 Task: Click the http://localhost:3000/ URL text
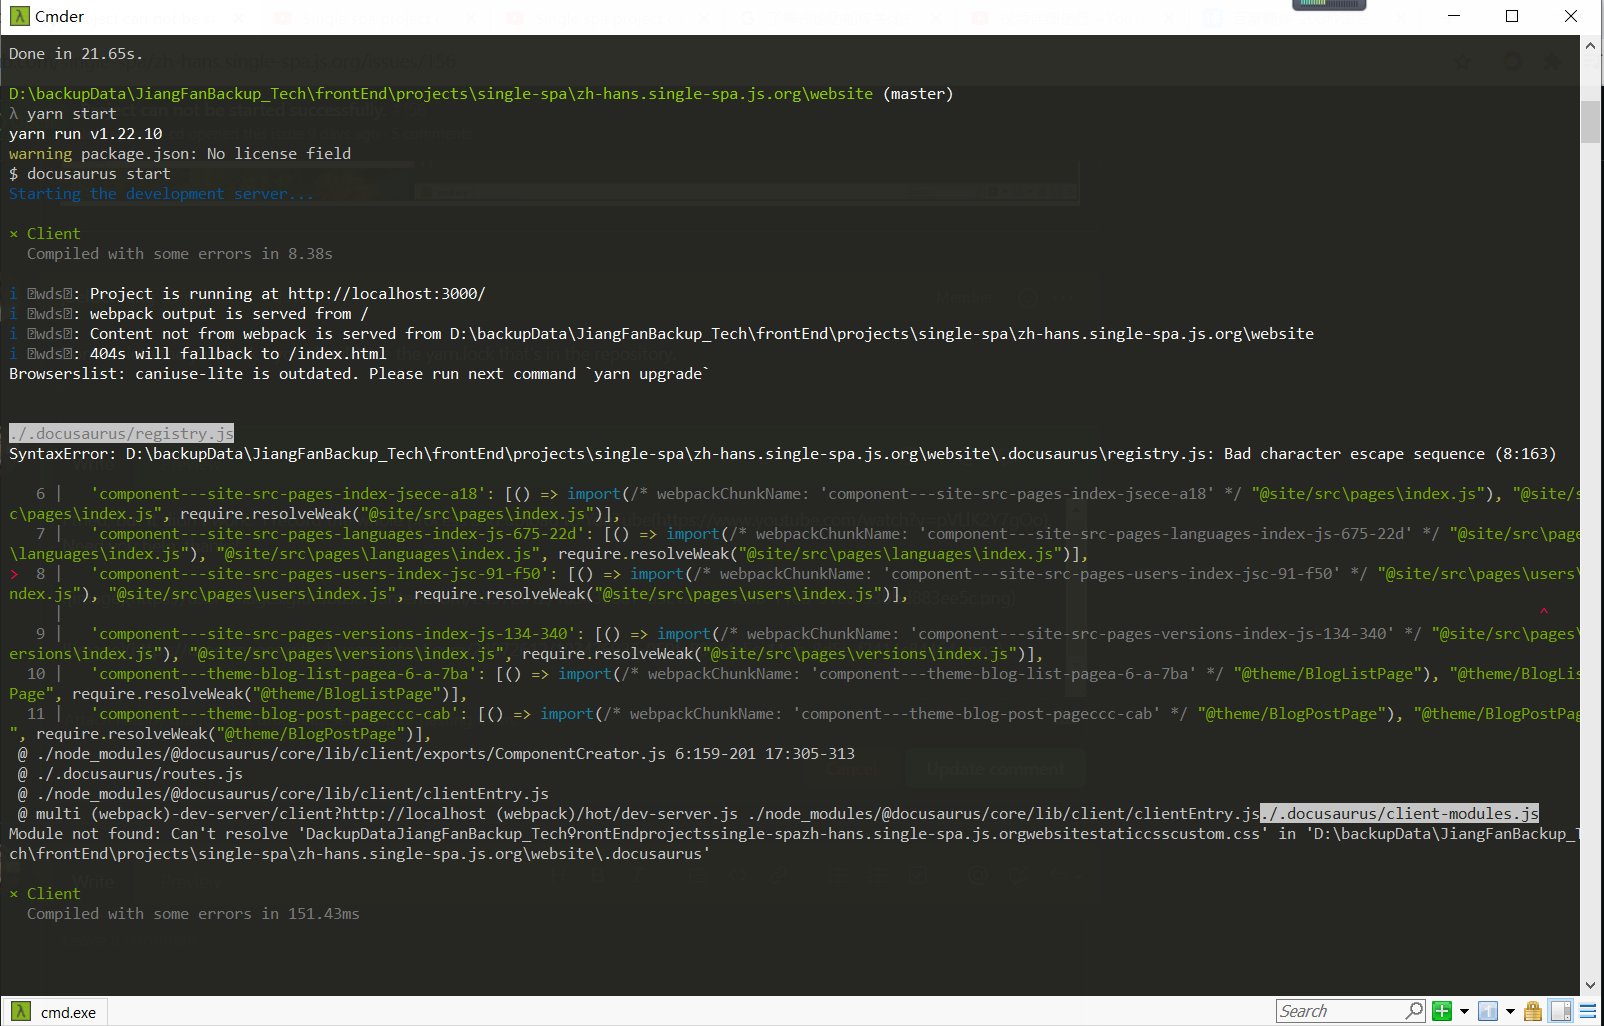pyautogui.click(x=387, y=293)
